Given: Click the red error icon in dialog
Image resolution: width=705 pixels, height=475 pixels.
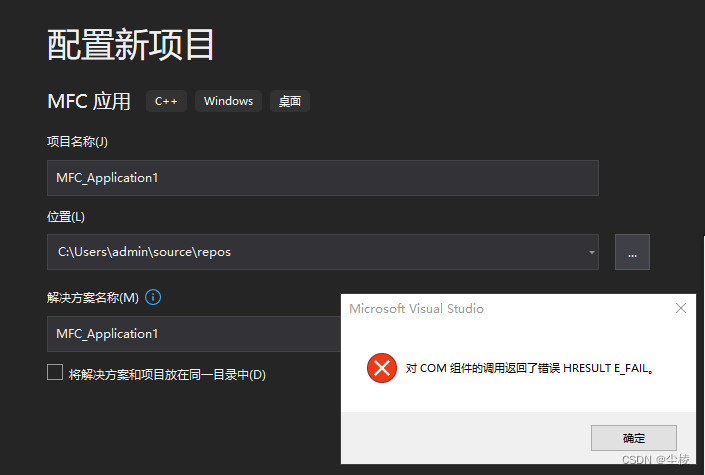Looking at the screenshot, I should [382, 368].
